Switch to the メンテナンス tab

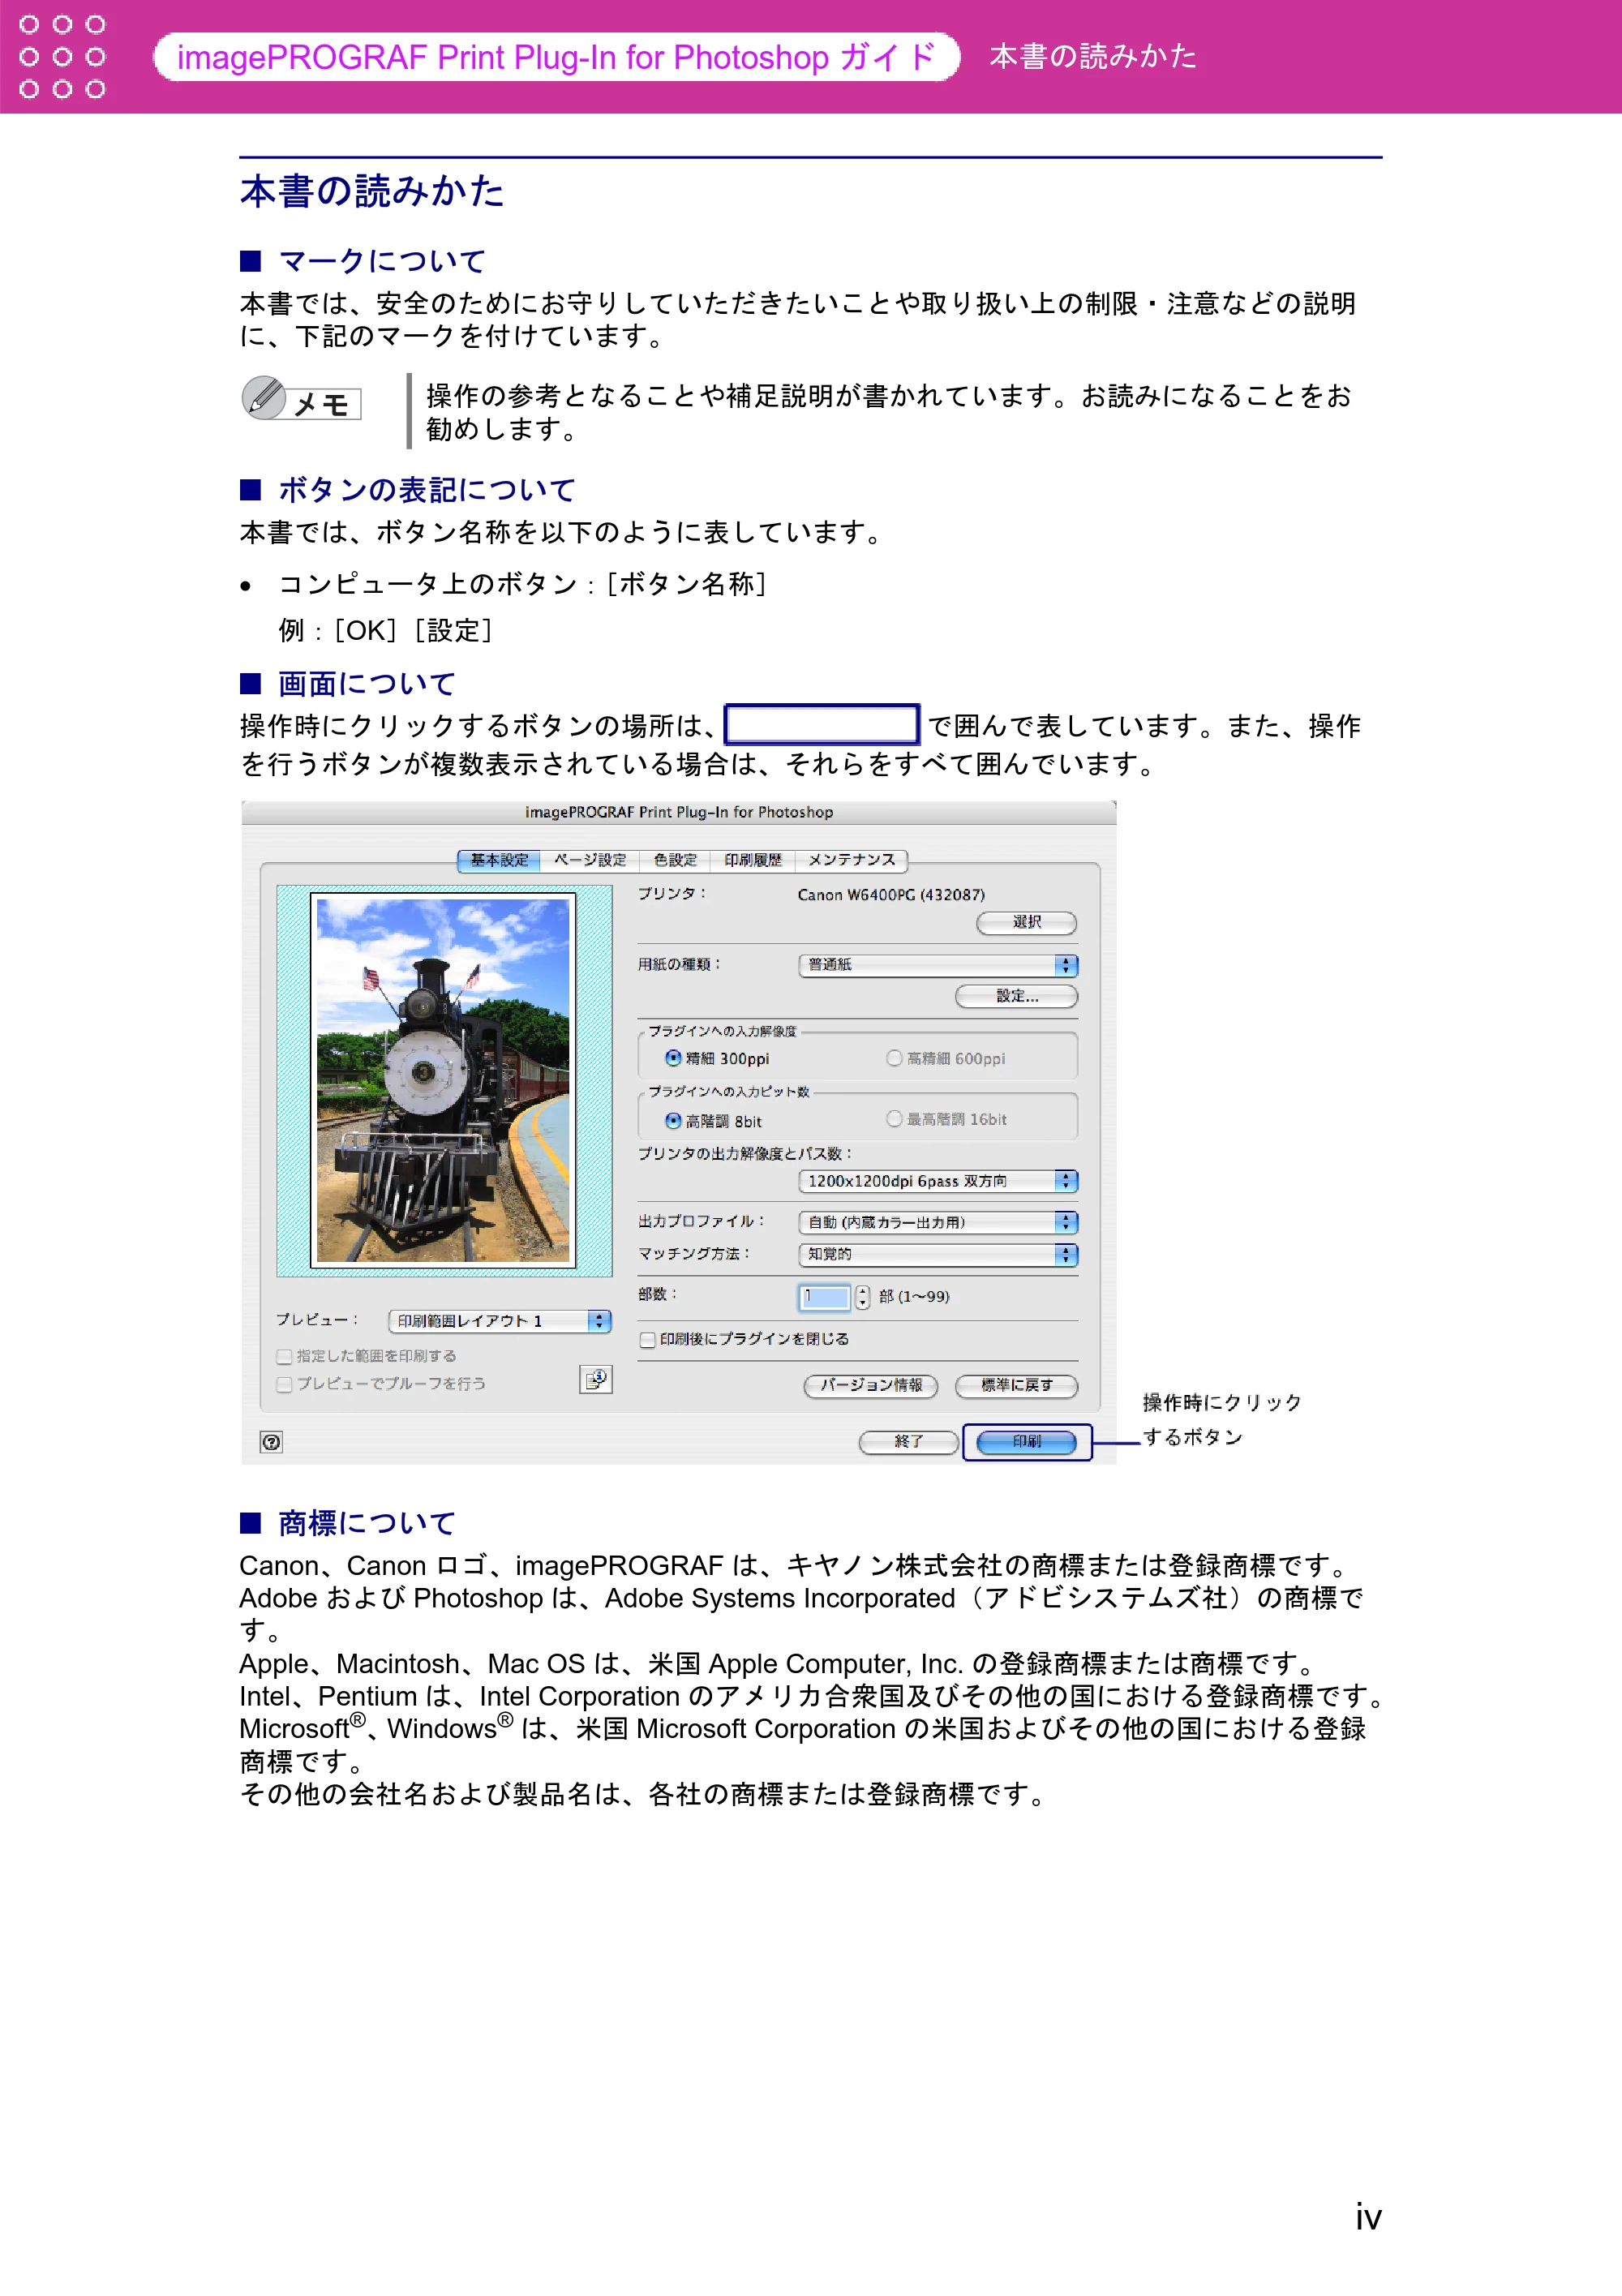tap(852, 860)
